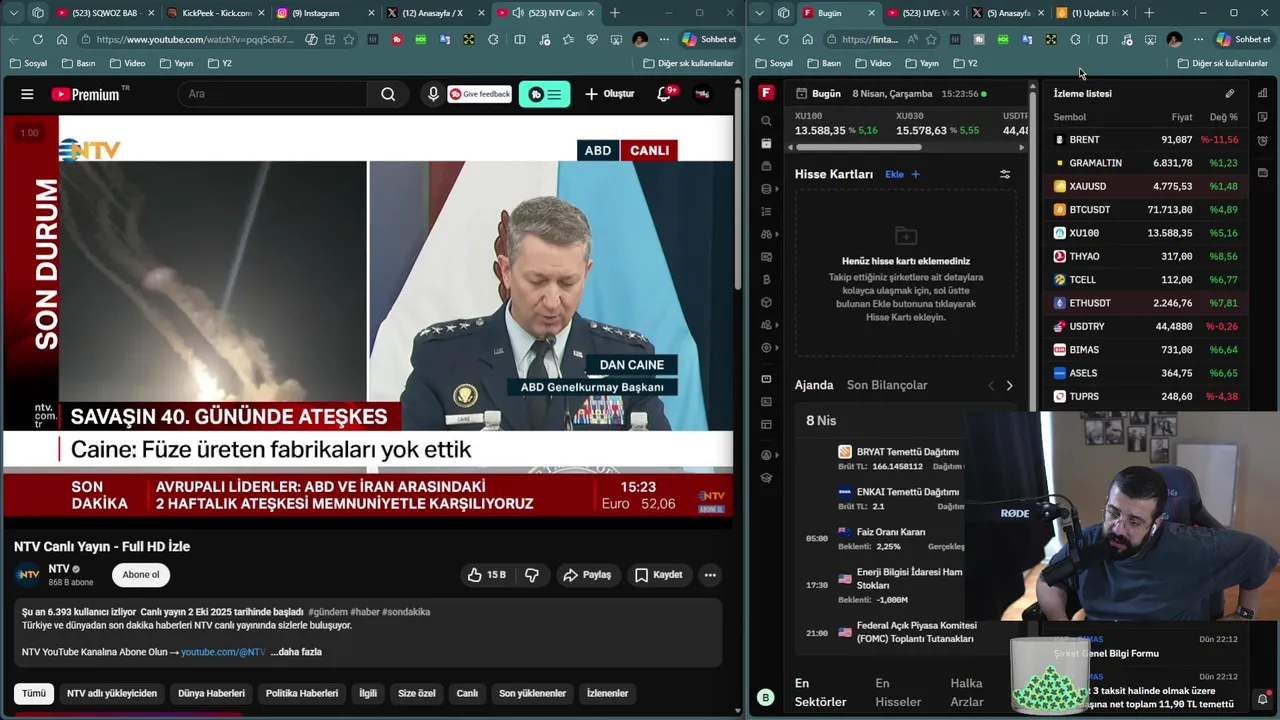
Task: Open Diğer sık kullanılanlar folder in left browser
Action: (x=687, y=63)
